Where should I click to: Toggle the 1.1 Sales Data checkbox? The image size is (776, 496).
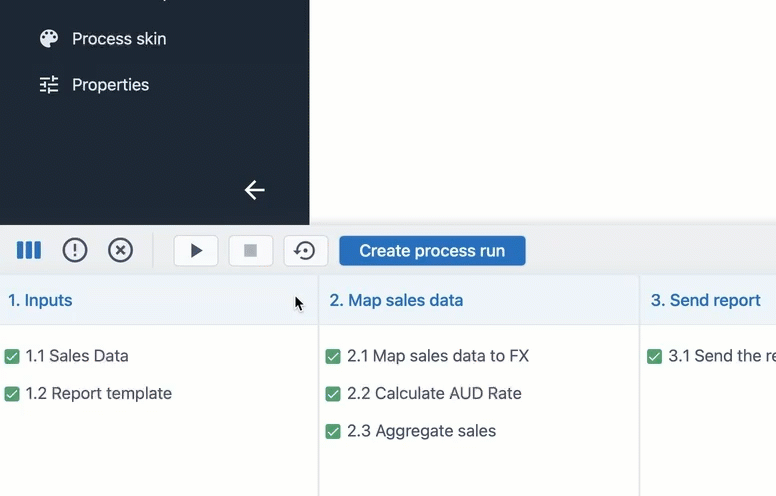(x=12, y=356)
